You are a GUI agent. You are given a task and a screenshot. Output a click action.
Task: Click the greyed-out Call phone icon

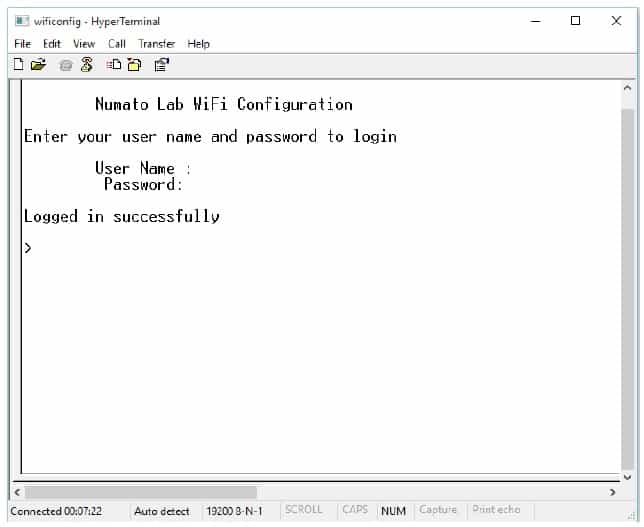[66, 65]
